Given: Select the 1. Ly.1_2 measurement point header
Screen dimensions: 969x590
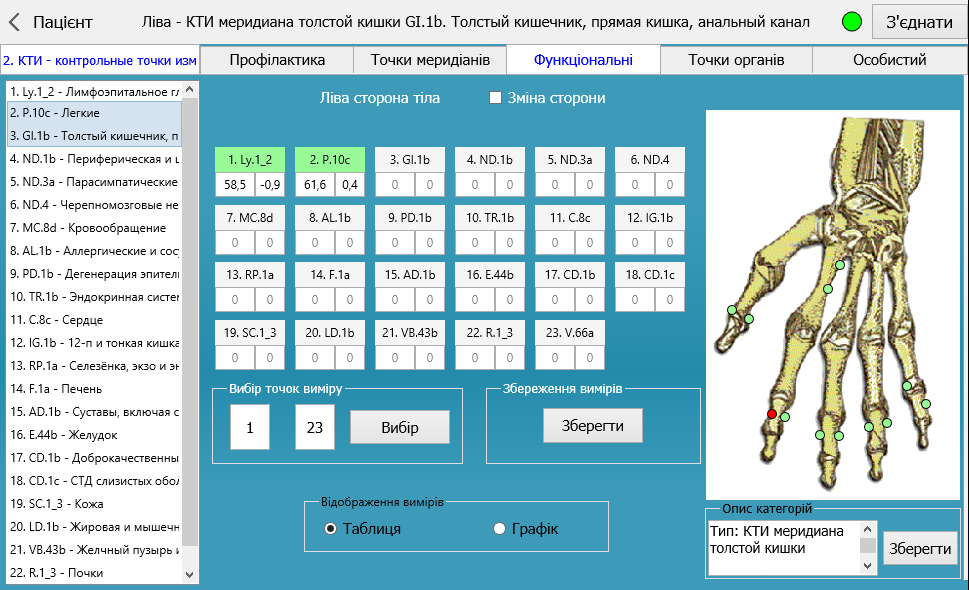Looking at the screenshot, I should (x=249, y=159).
